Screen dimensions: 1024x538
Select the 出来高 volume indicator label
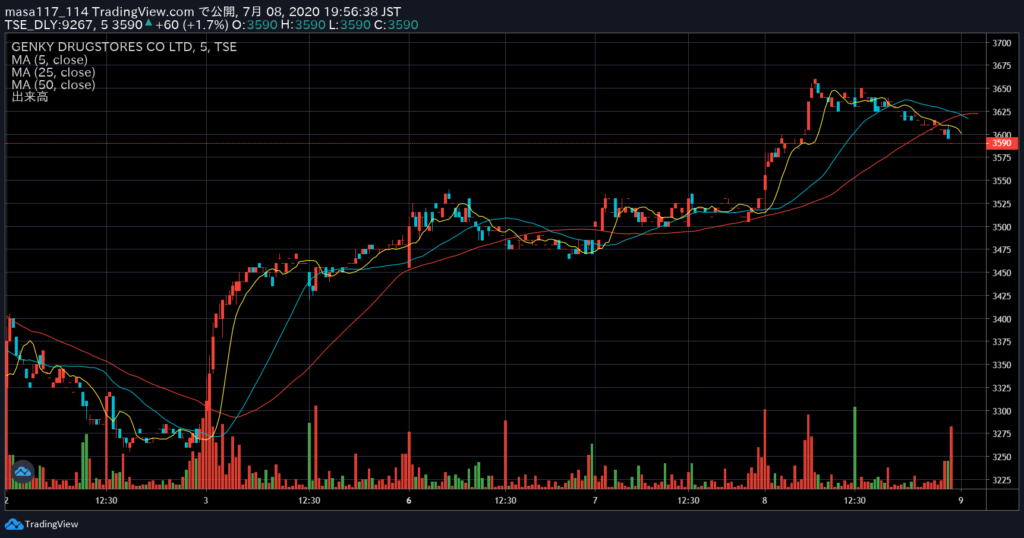point(29,97)
